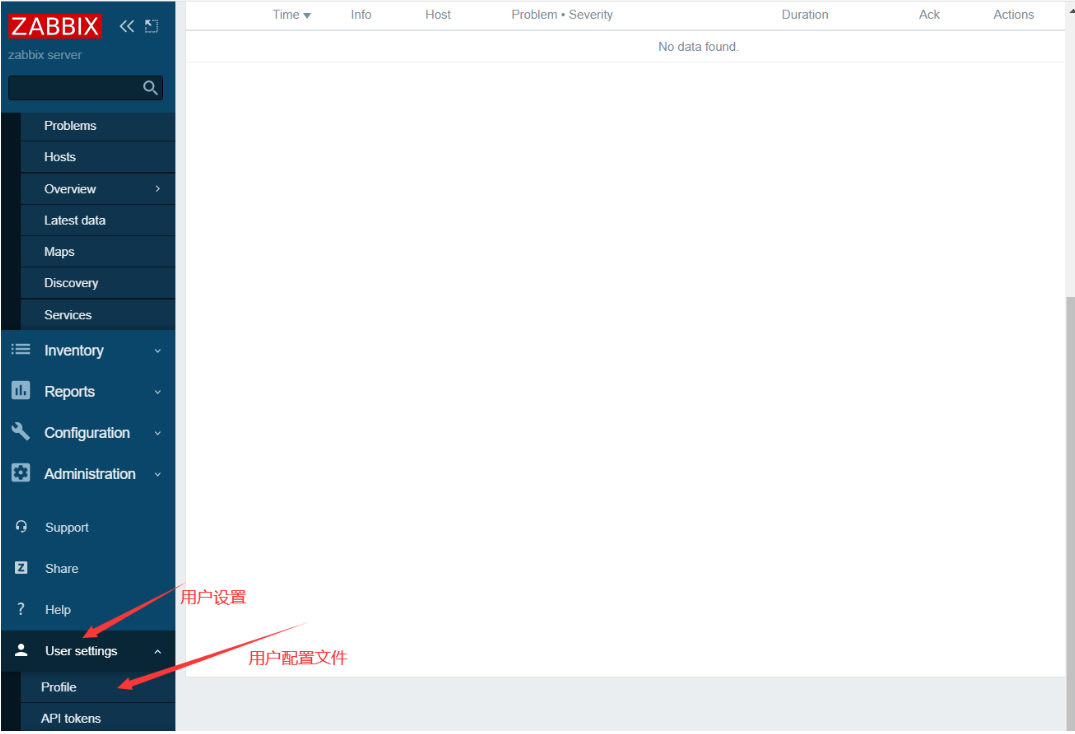This screenshot has width=1075, height=734.
Task: Click the Configuration chevron arrow
Action: (158, 433)
